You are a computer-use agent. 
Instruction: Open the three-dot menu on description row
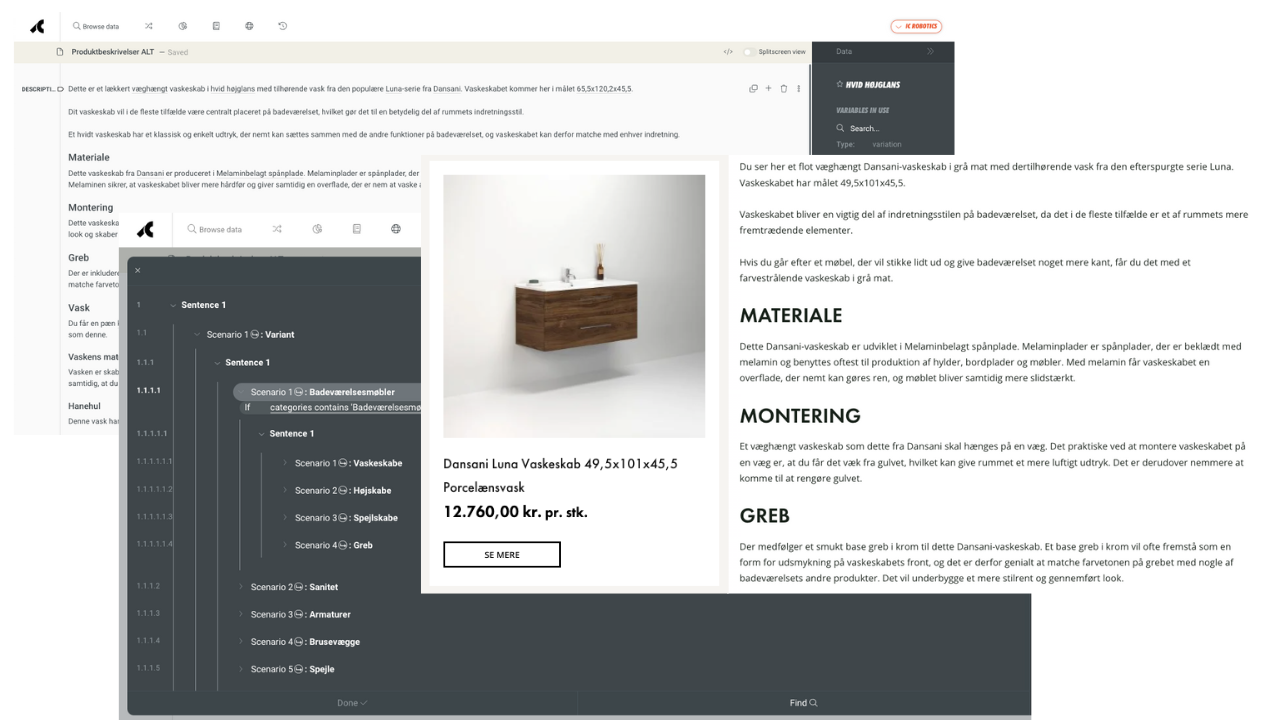pos(798,89)
